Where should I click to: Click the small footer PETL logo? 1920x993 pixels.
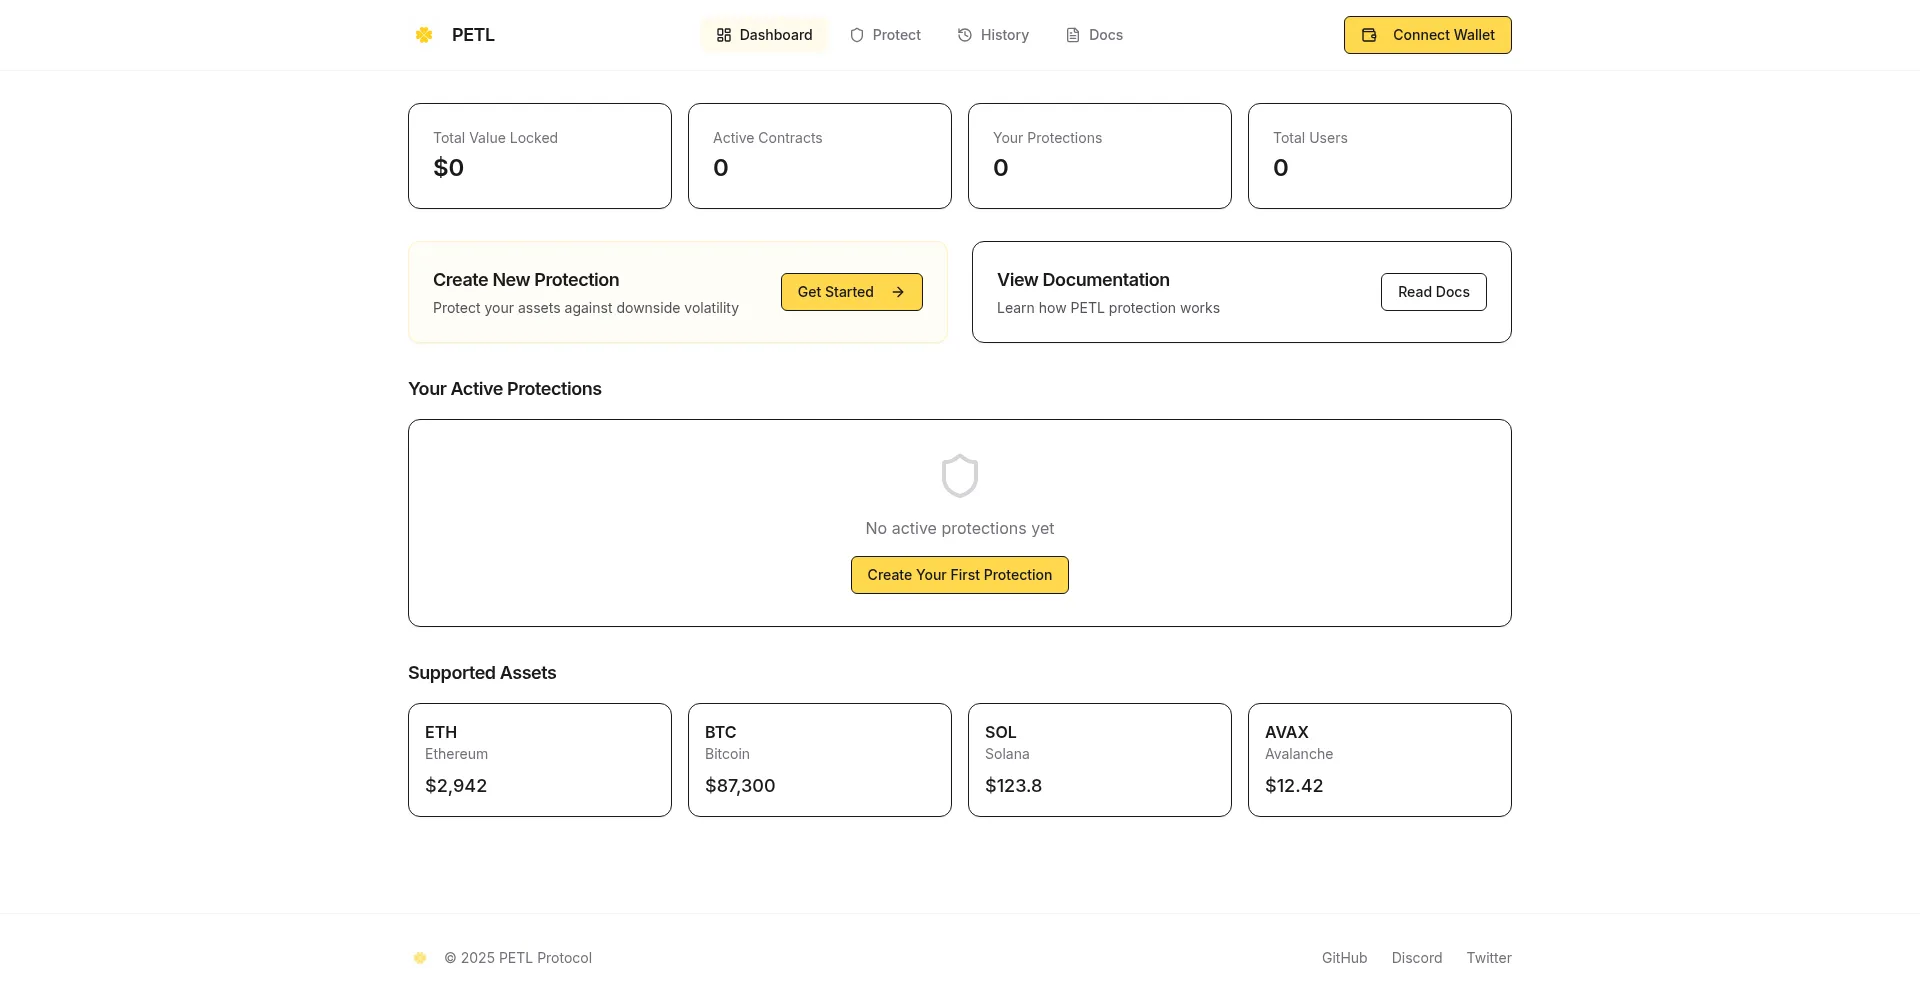tap(420, 958)
